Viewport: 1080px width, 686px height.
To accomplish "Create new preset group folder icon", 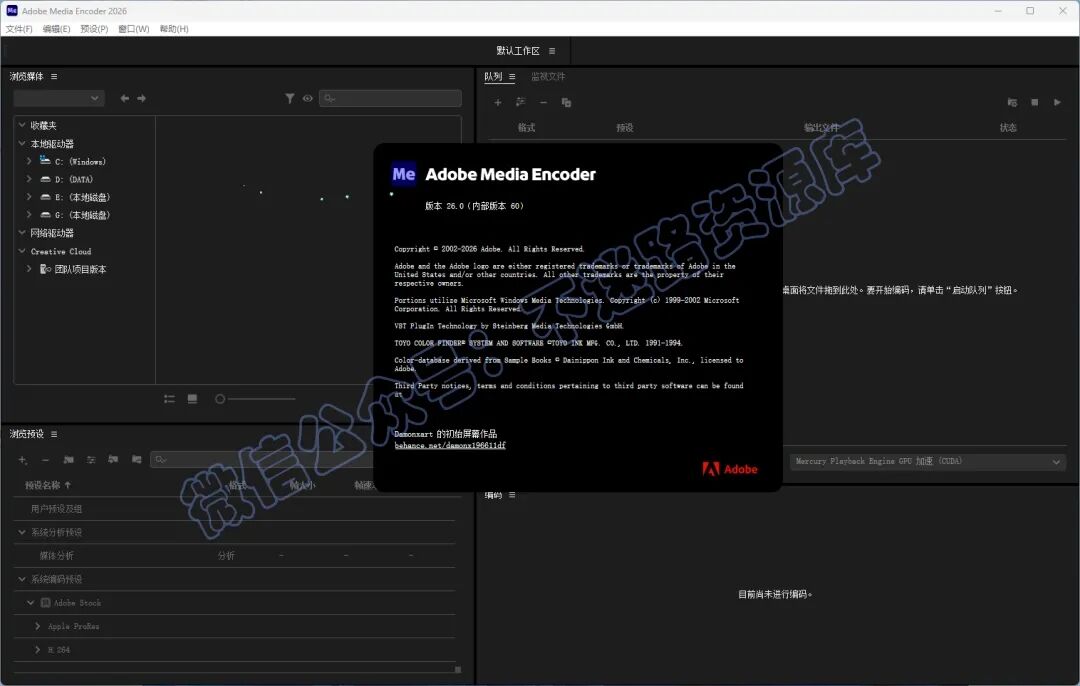I will coord(68,459).
